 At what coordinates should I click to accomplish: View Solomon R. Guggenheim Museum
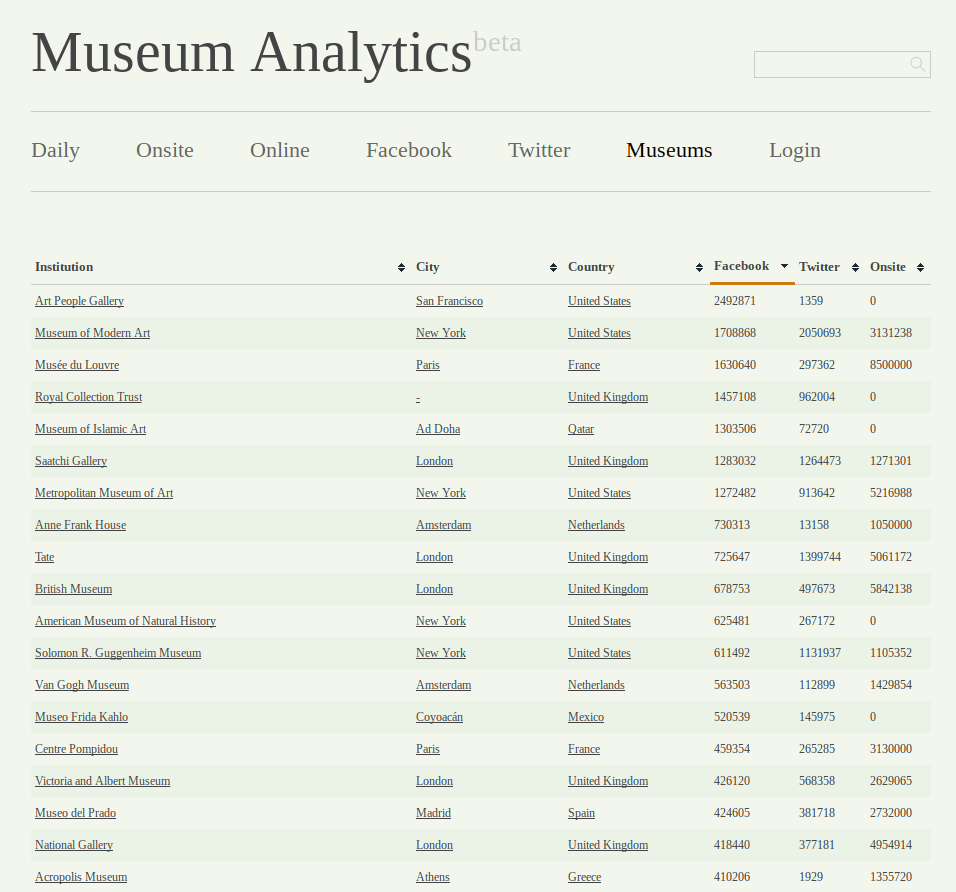click(x=118, y=653)
